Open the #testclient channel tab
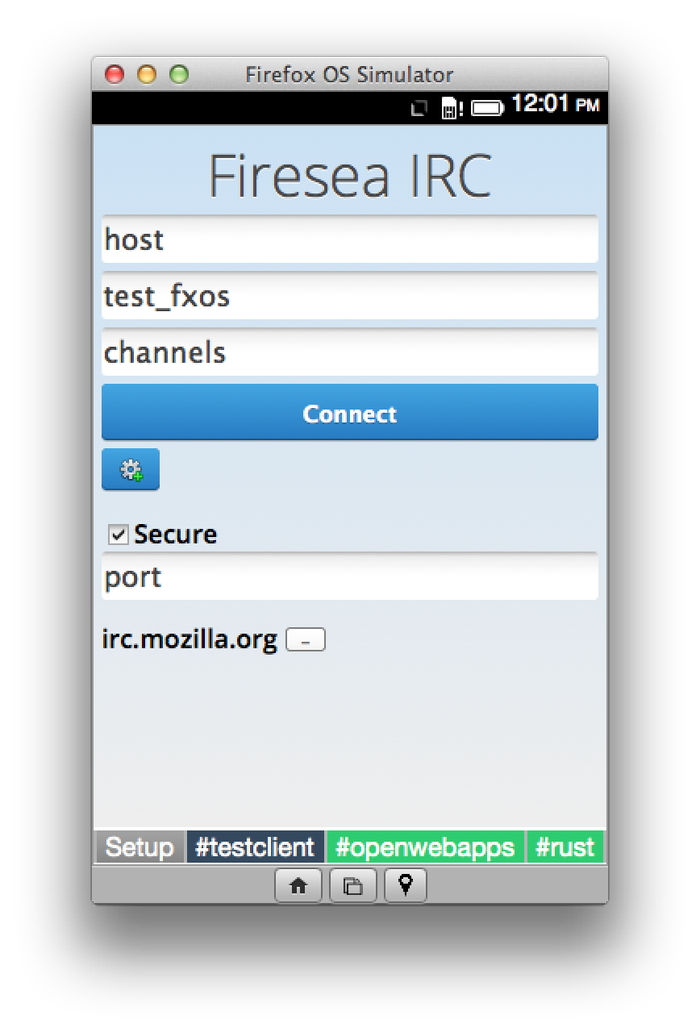This screenshot has width=700, height=1032. (255, 848)
